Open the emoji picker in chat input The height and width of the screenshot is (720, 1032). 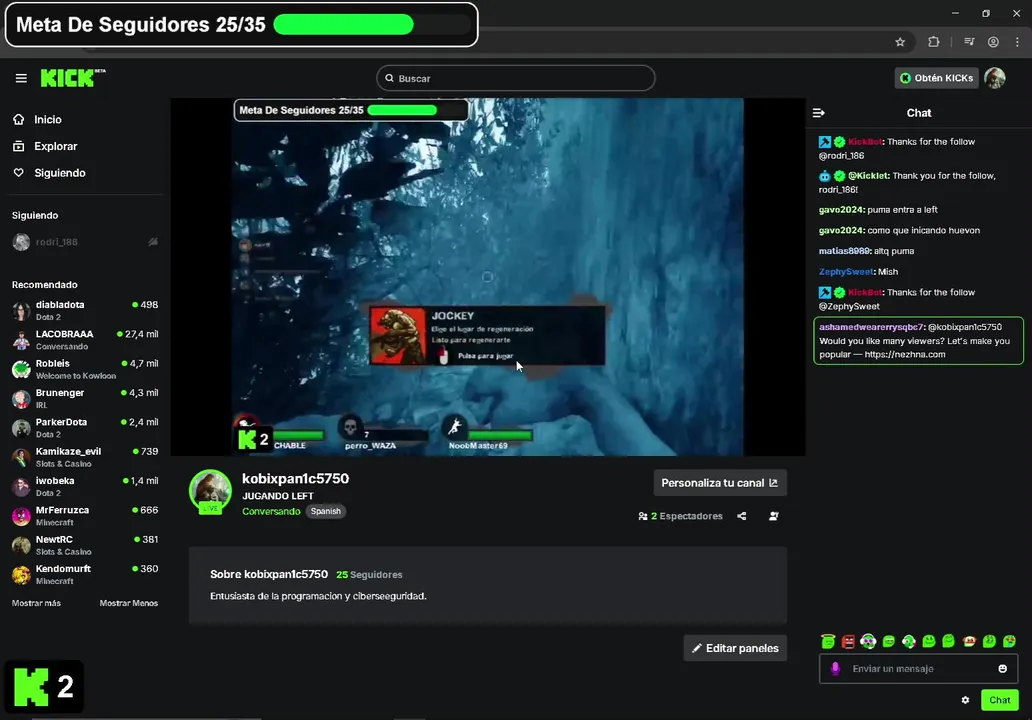coord(1002,669)
